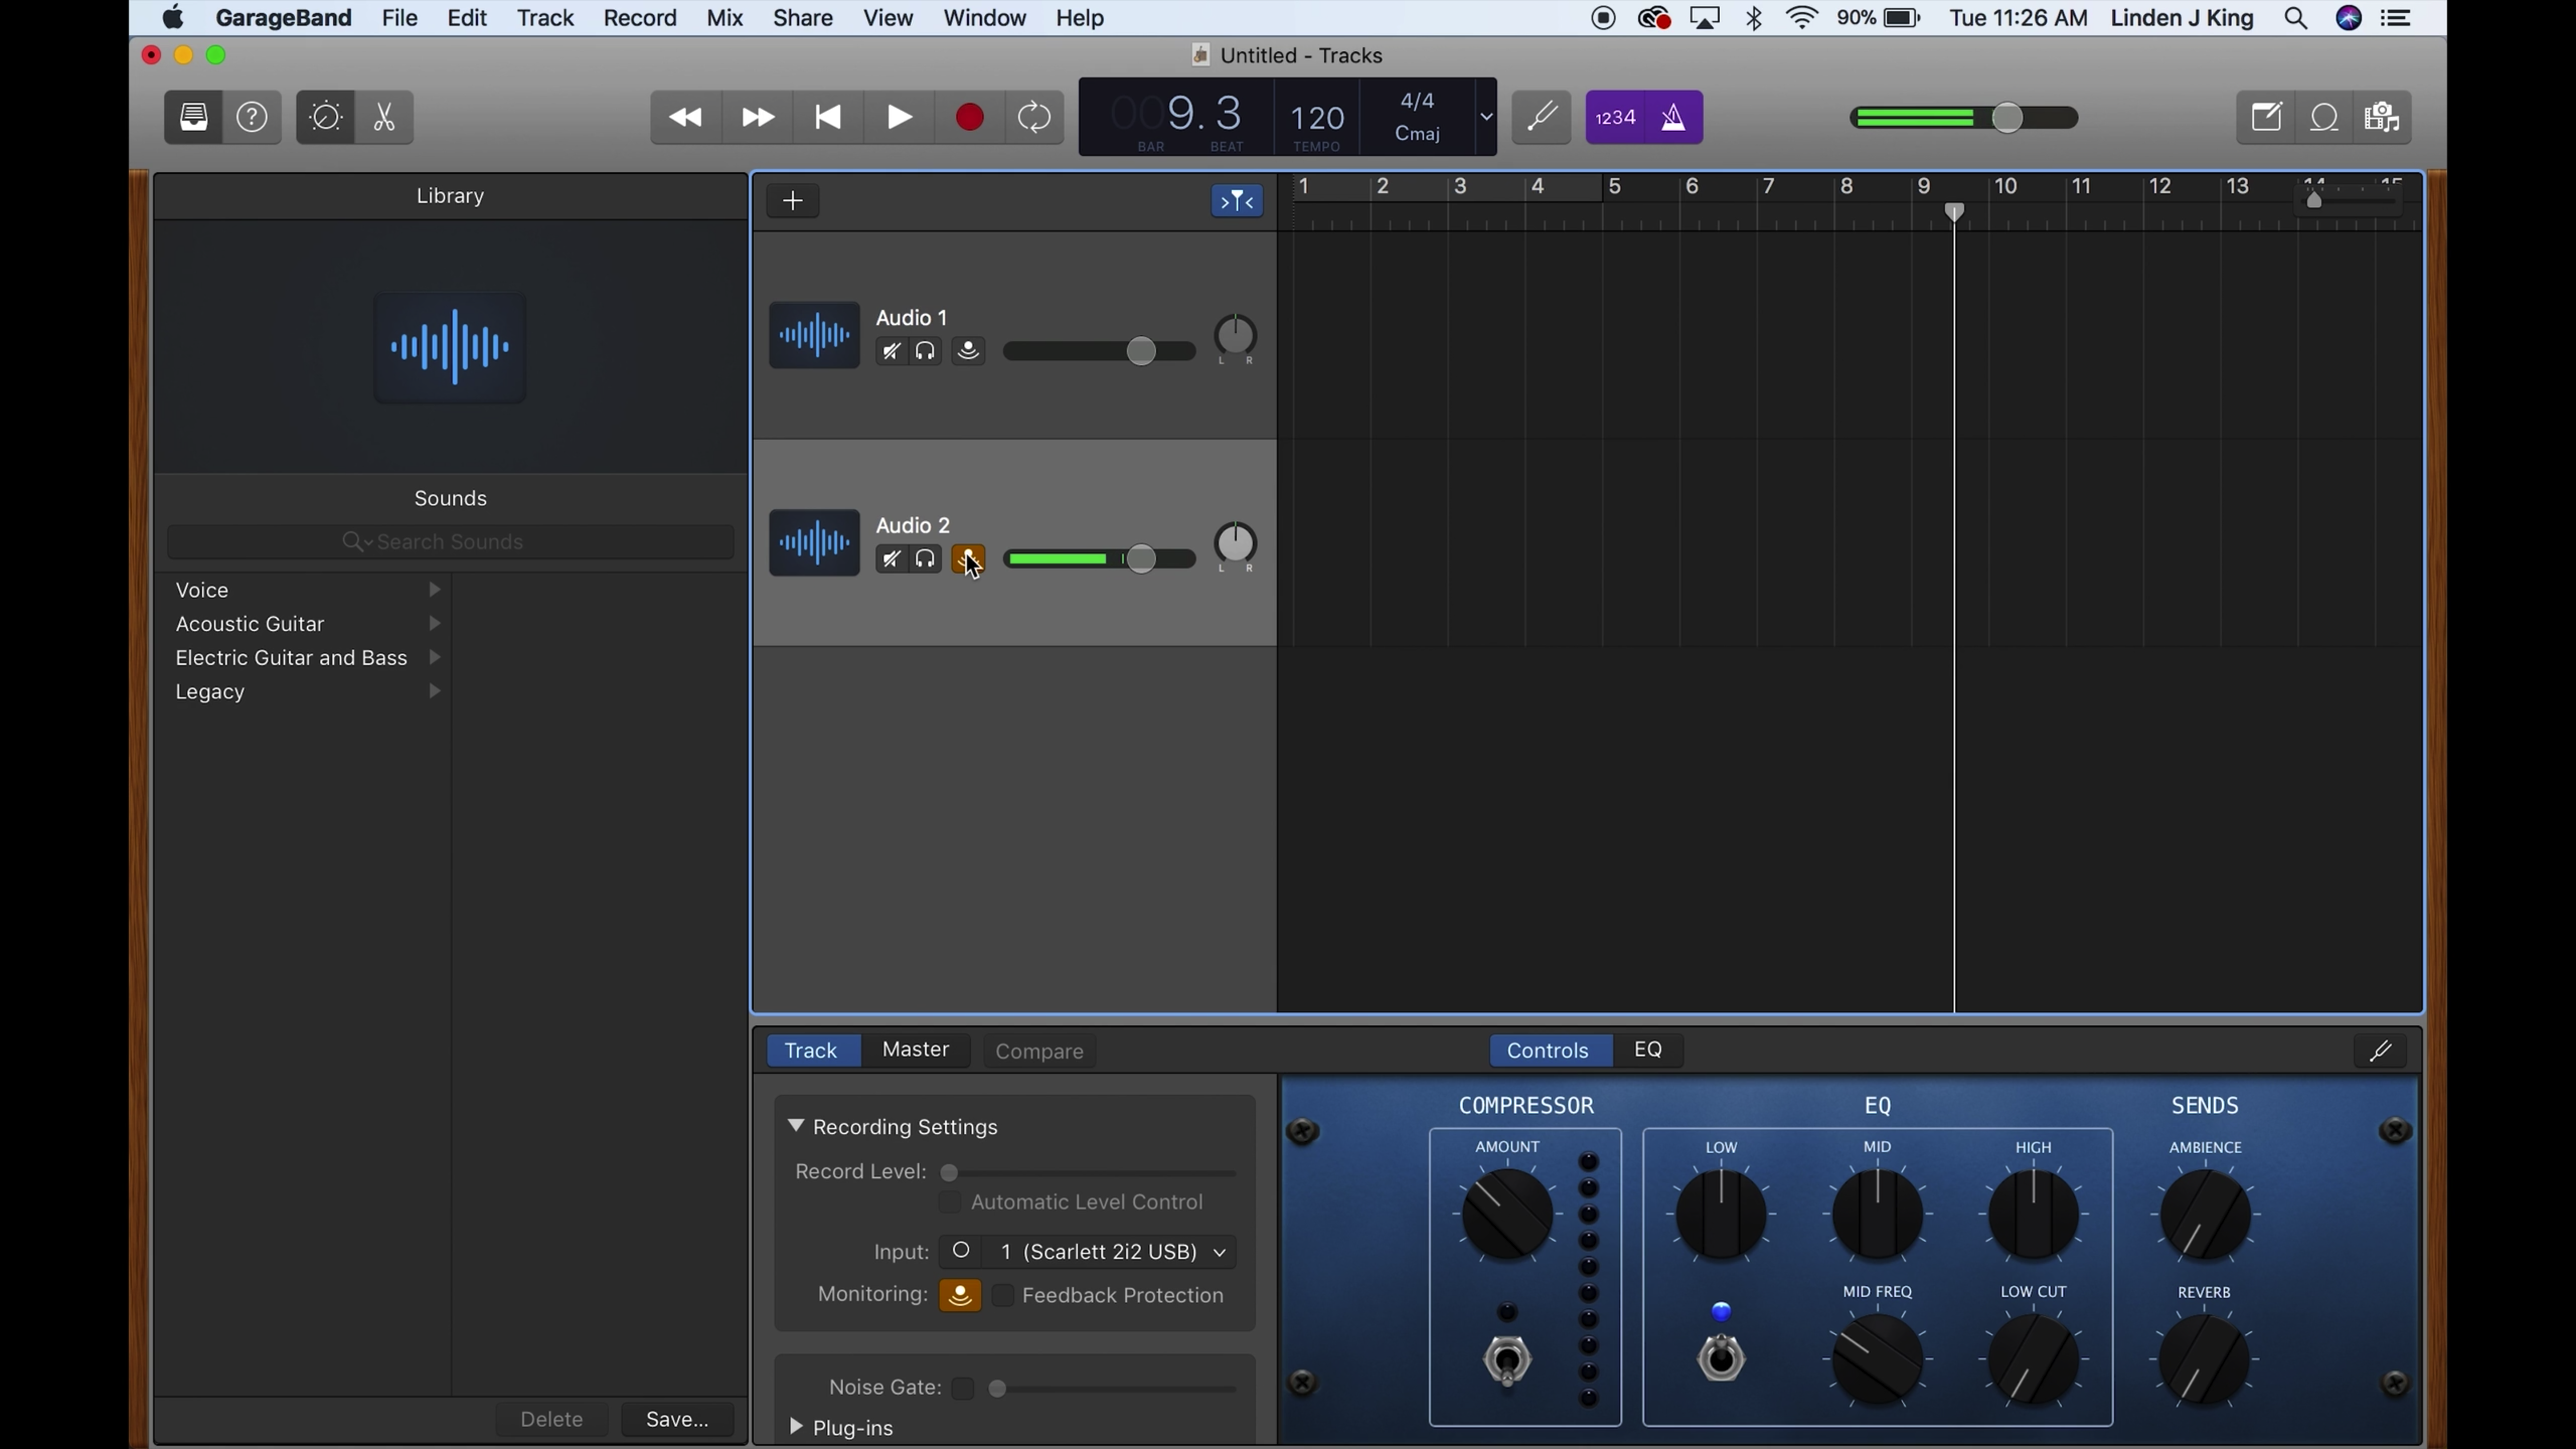The width and height of the screenshot is (2576, 1449).
Task: Enable input monitoring on Audio 1
Action: (x=968, y=352)
